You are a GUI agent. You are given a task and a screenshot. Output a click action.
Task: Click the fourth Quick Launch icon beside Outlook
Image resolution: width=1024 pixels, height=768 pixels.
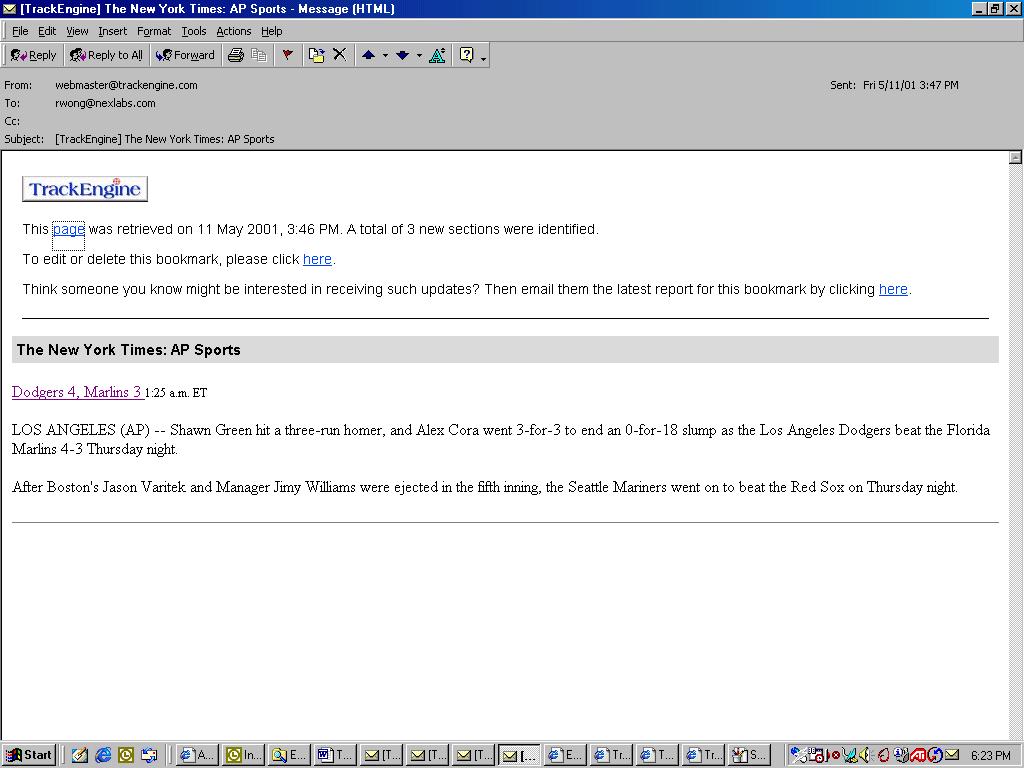point(149,755)
